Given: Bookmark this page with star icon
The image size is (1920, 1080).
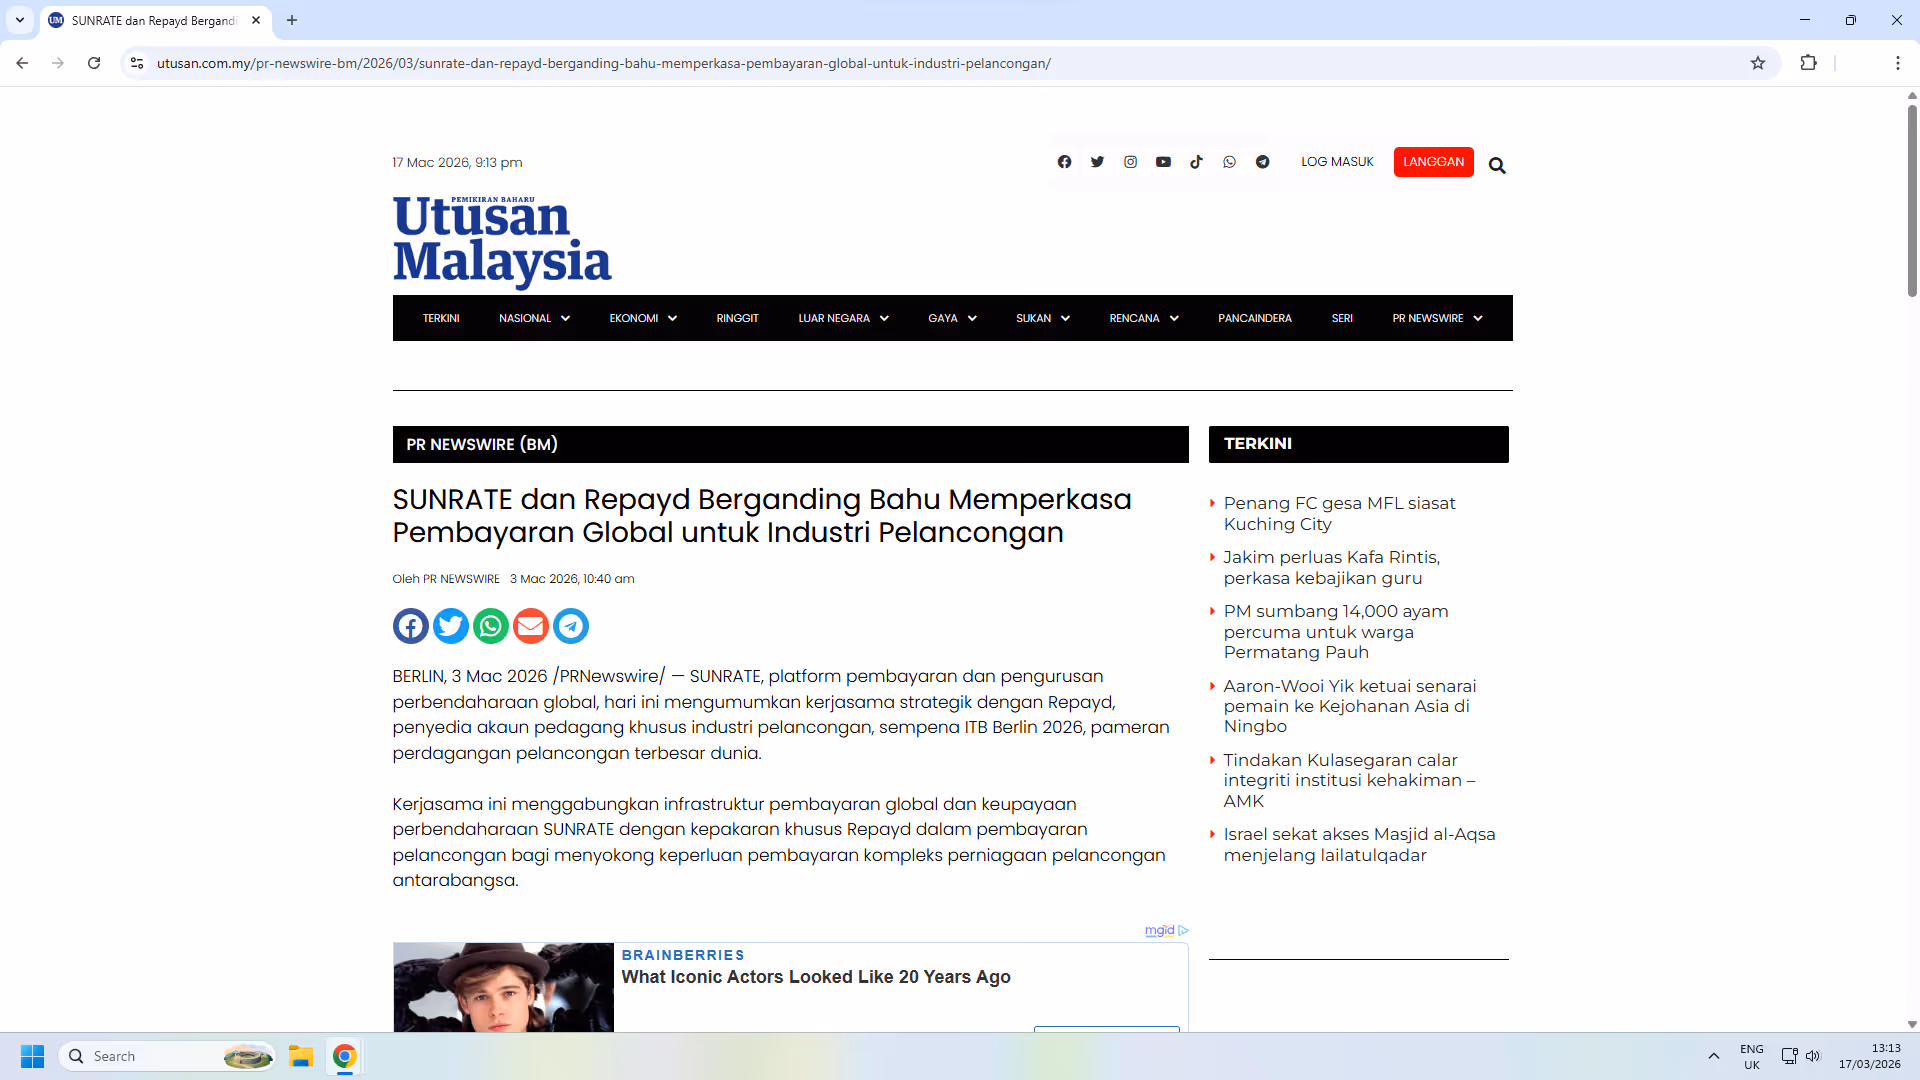Looking at the screenshot, I should (1758, 63).
